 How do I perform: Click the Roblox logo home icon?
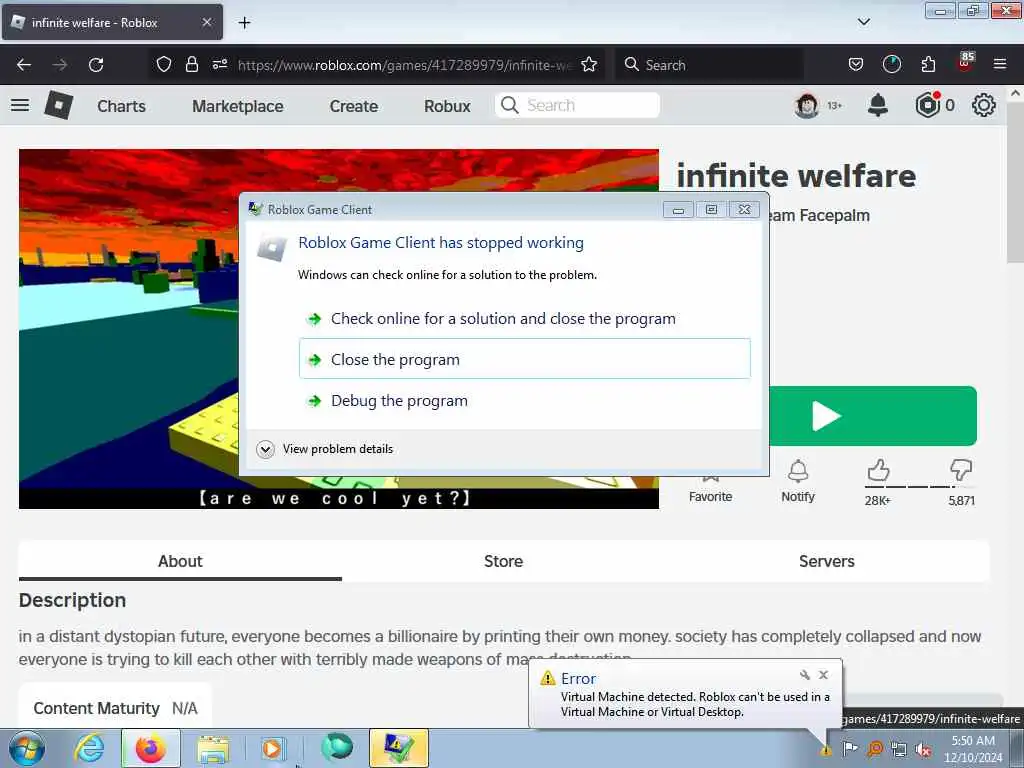tap(59, 105)
